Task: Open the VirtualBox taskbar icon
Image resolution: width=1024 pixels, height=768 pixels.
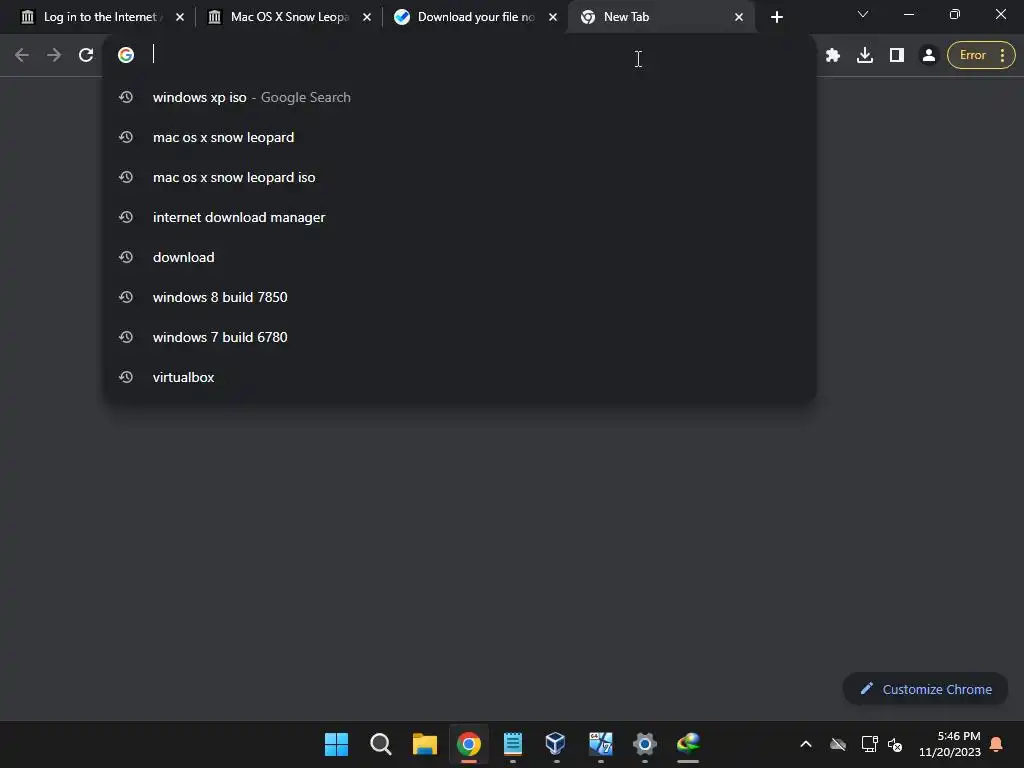Action: (x=556, y=744)
